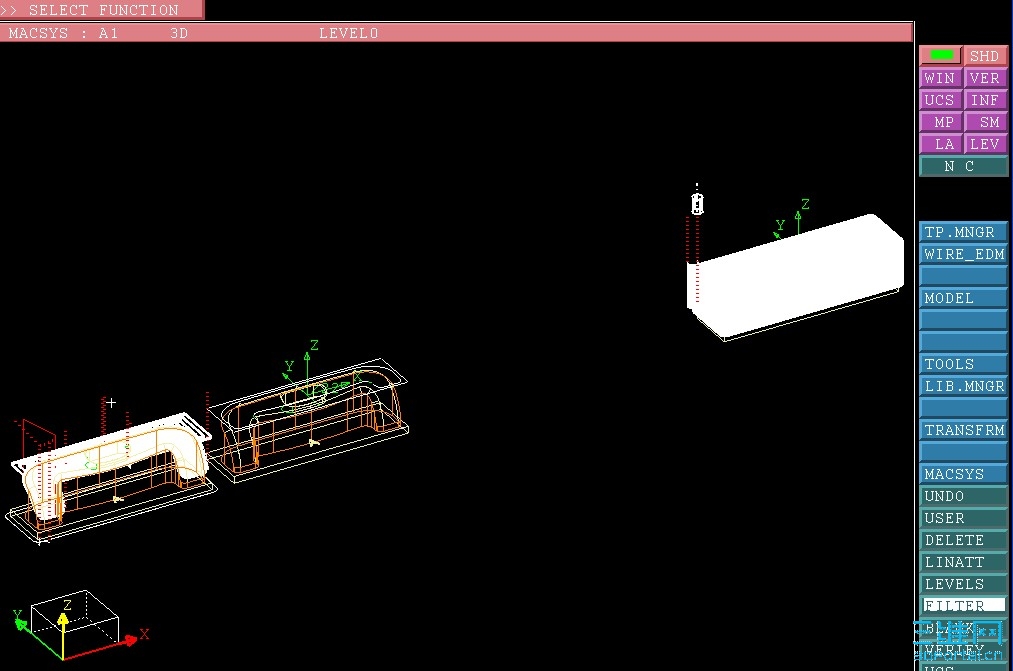1013x671 pixels.
Task: Select the MP button
Action: [941, 122]
